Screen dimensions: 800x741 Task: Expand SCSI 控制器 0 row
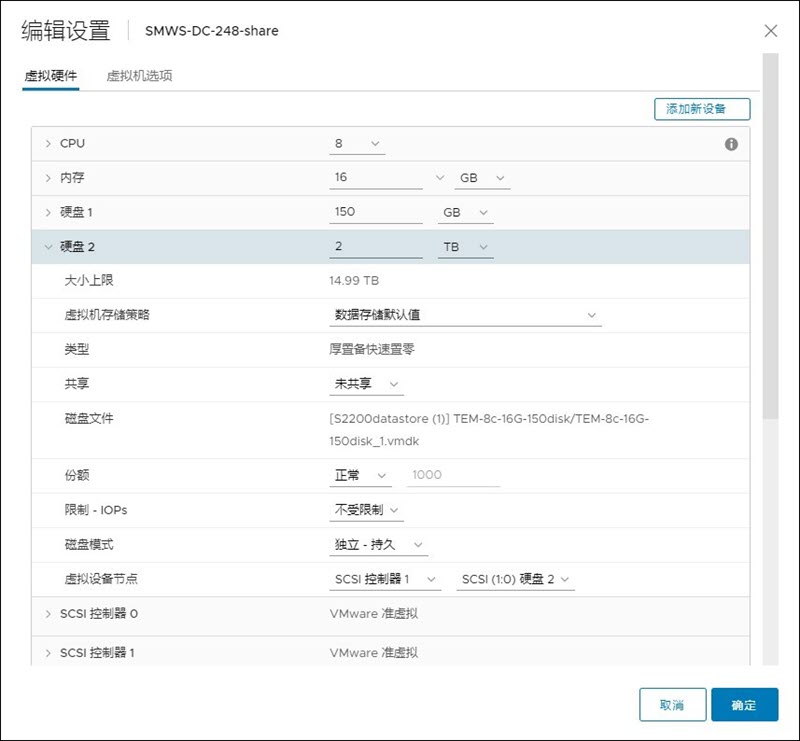coord(48,613)
